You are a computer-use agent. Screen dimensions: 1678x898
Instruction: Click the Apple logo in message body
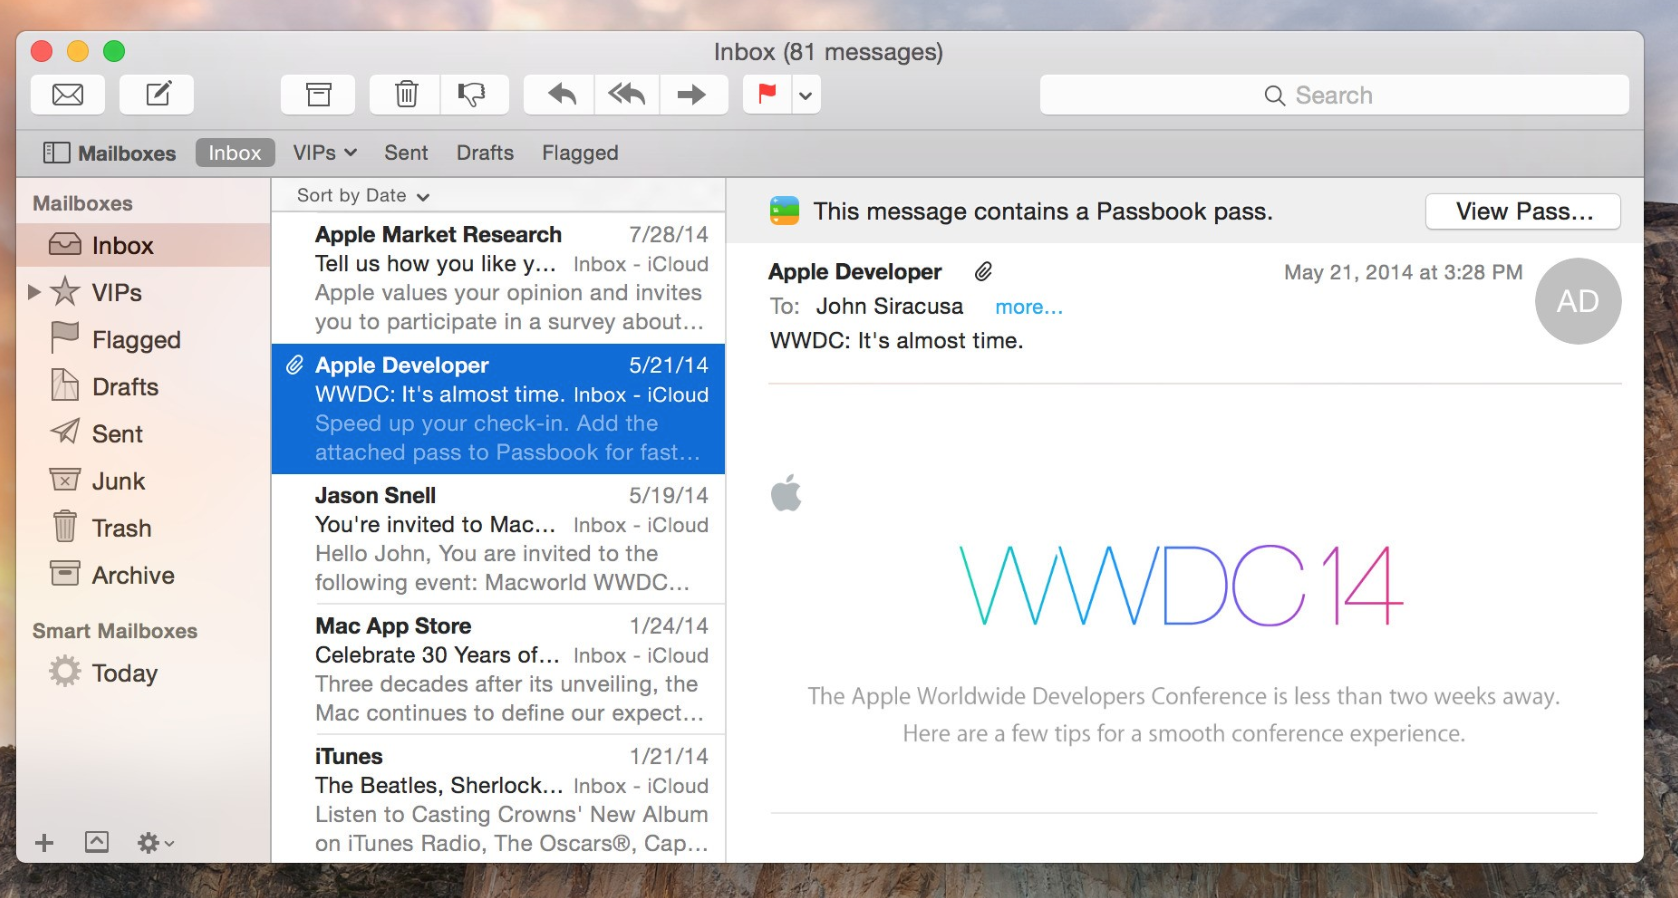point(786,492)
